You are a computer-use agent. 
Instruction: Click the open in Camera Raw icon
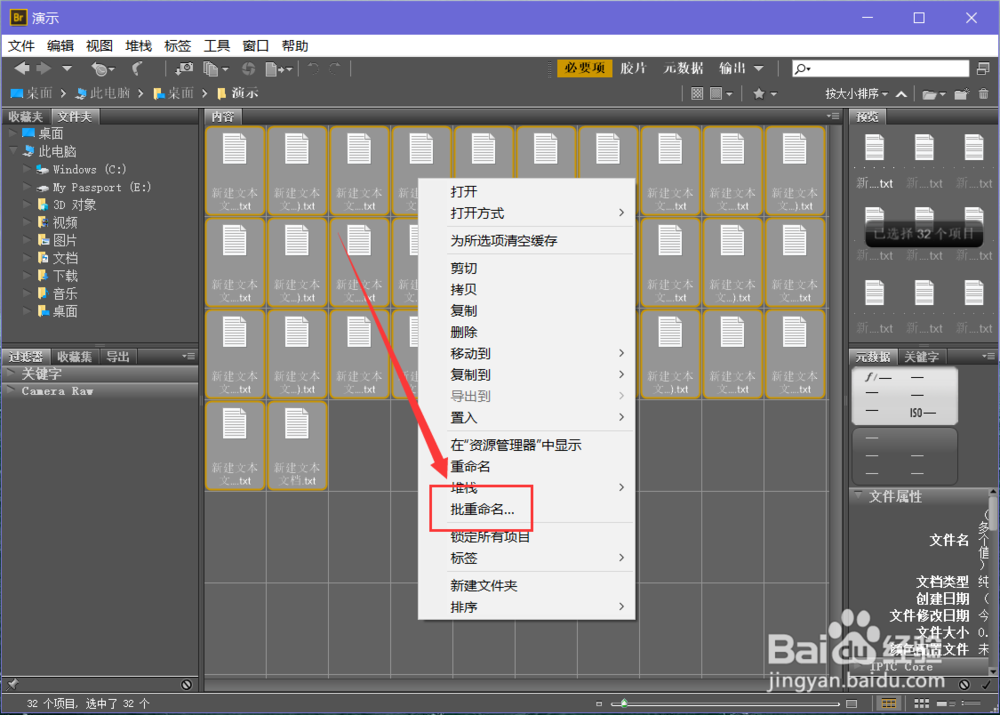tap(248, 68)
